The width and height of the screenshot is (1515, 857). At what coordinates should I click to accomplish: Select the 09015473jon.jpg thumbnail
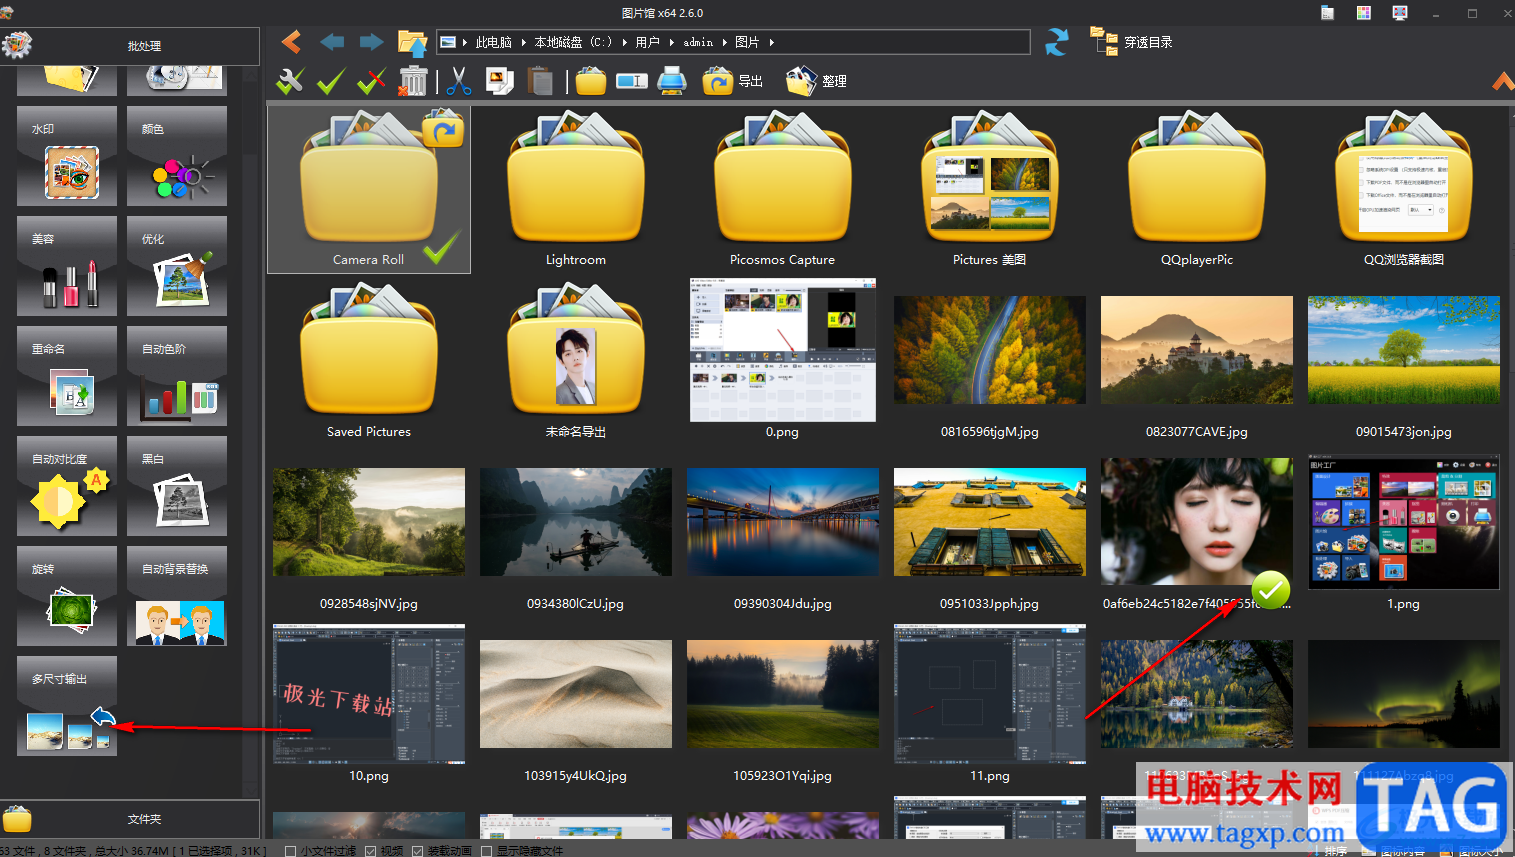pos(1404,350)
